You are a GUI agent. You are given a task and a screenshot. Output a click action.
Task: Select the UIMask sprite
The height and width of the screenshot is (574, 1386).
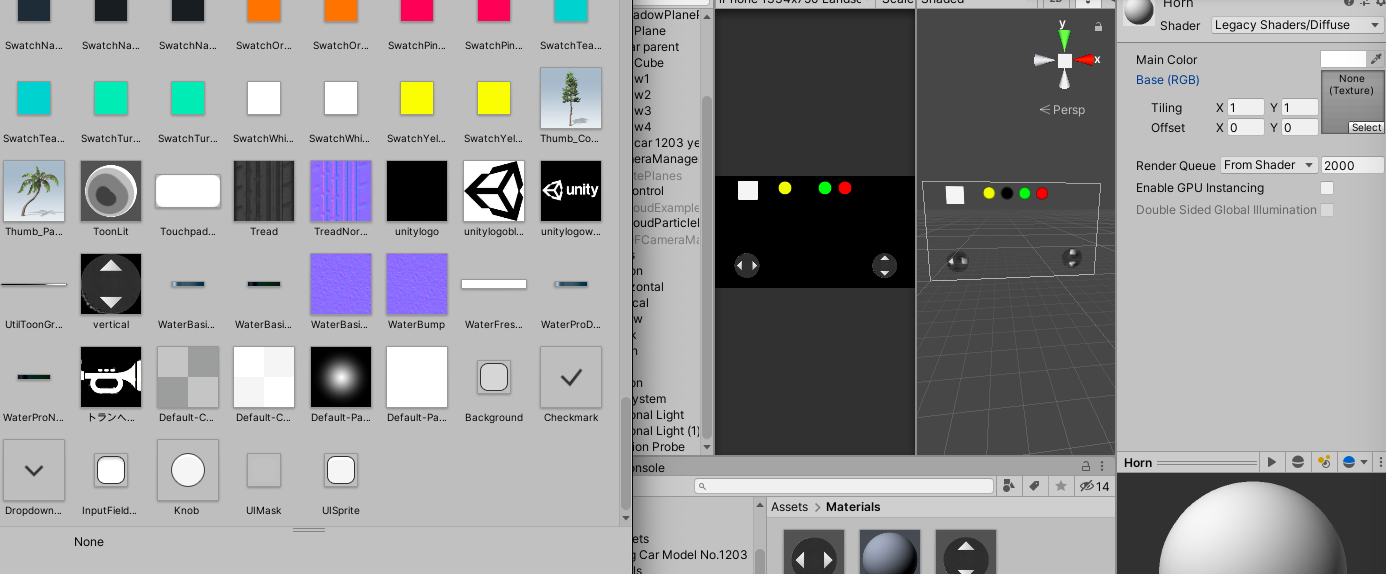[264, 470]
